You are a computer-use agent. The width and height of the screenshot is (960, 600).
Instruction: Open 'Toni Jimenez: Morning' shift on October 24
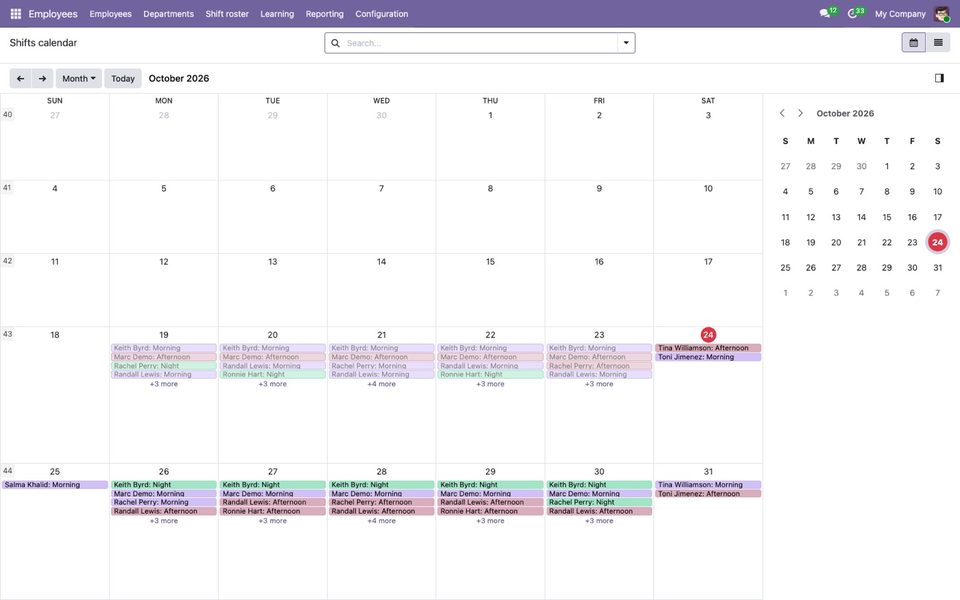click(708, 356)
